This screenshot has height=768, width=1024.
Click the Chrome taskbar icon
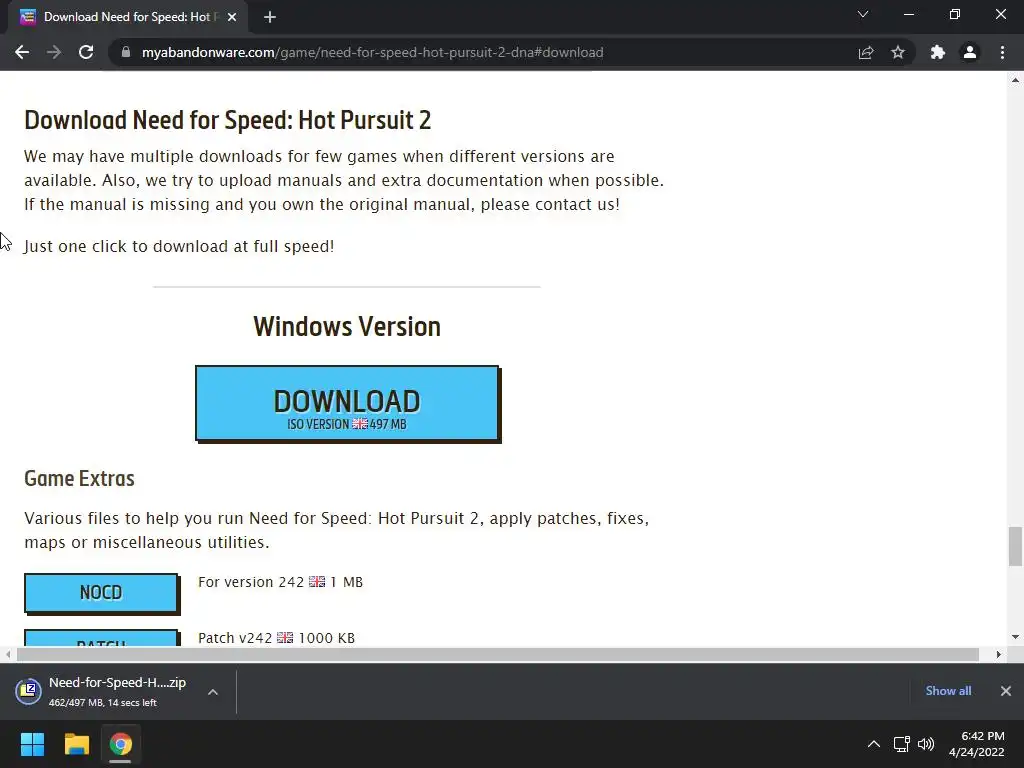[120, 744]
